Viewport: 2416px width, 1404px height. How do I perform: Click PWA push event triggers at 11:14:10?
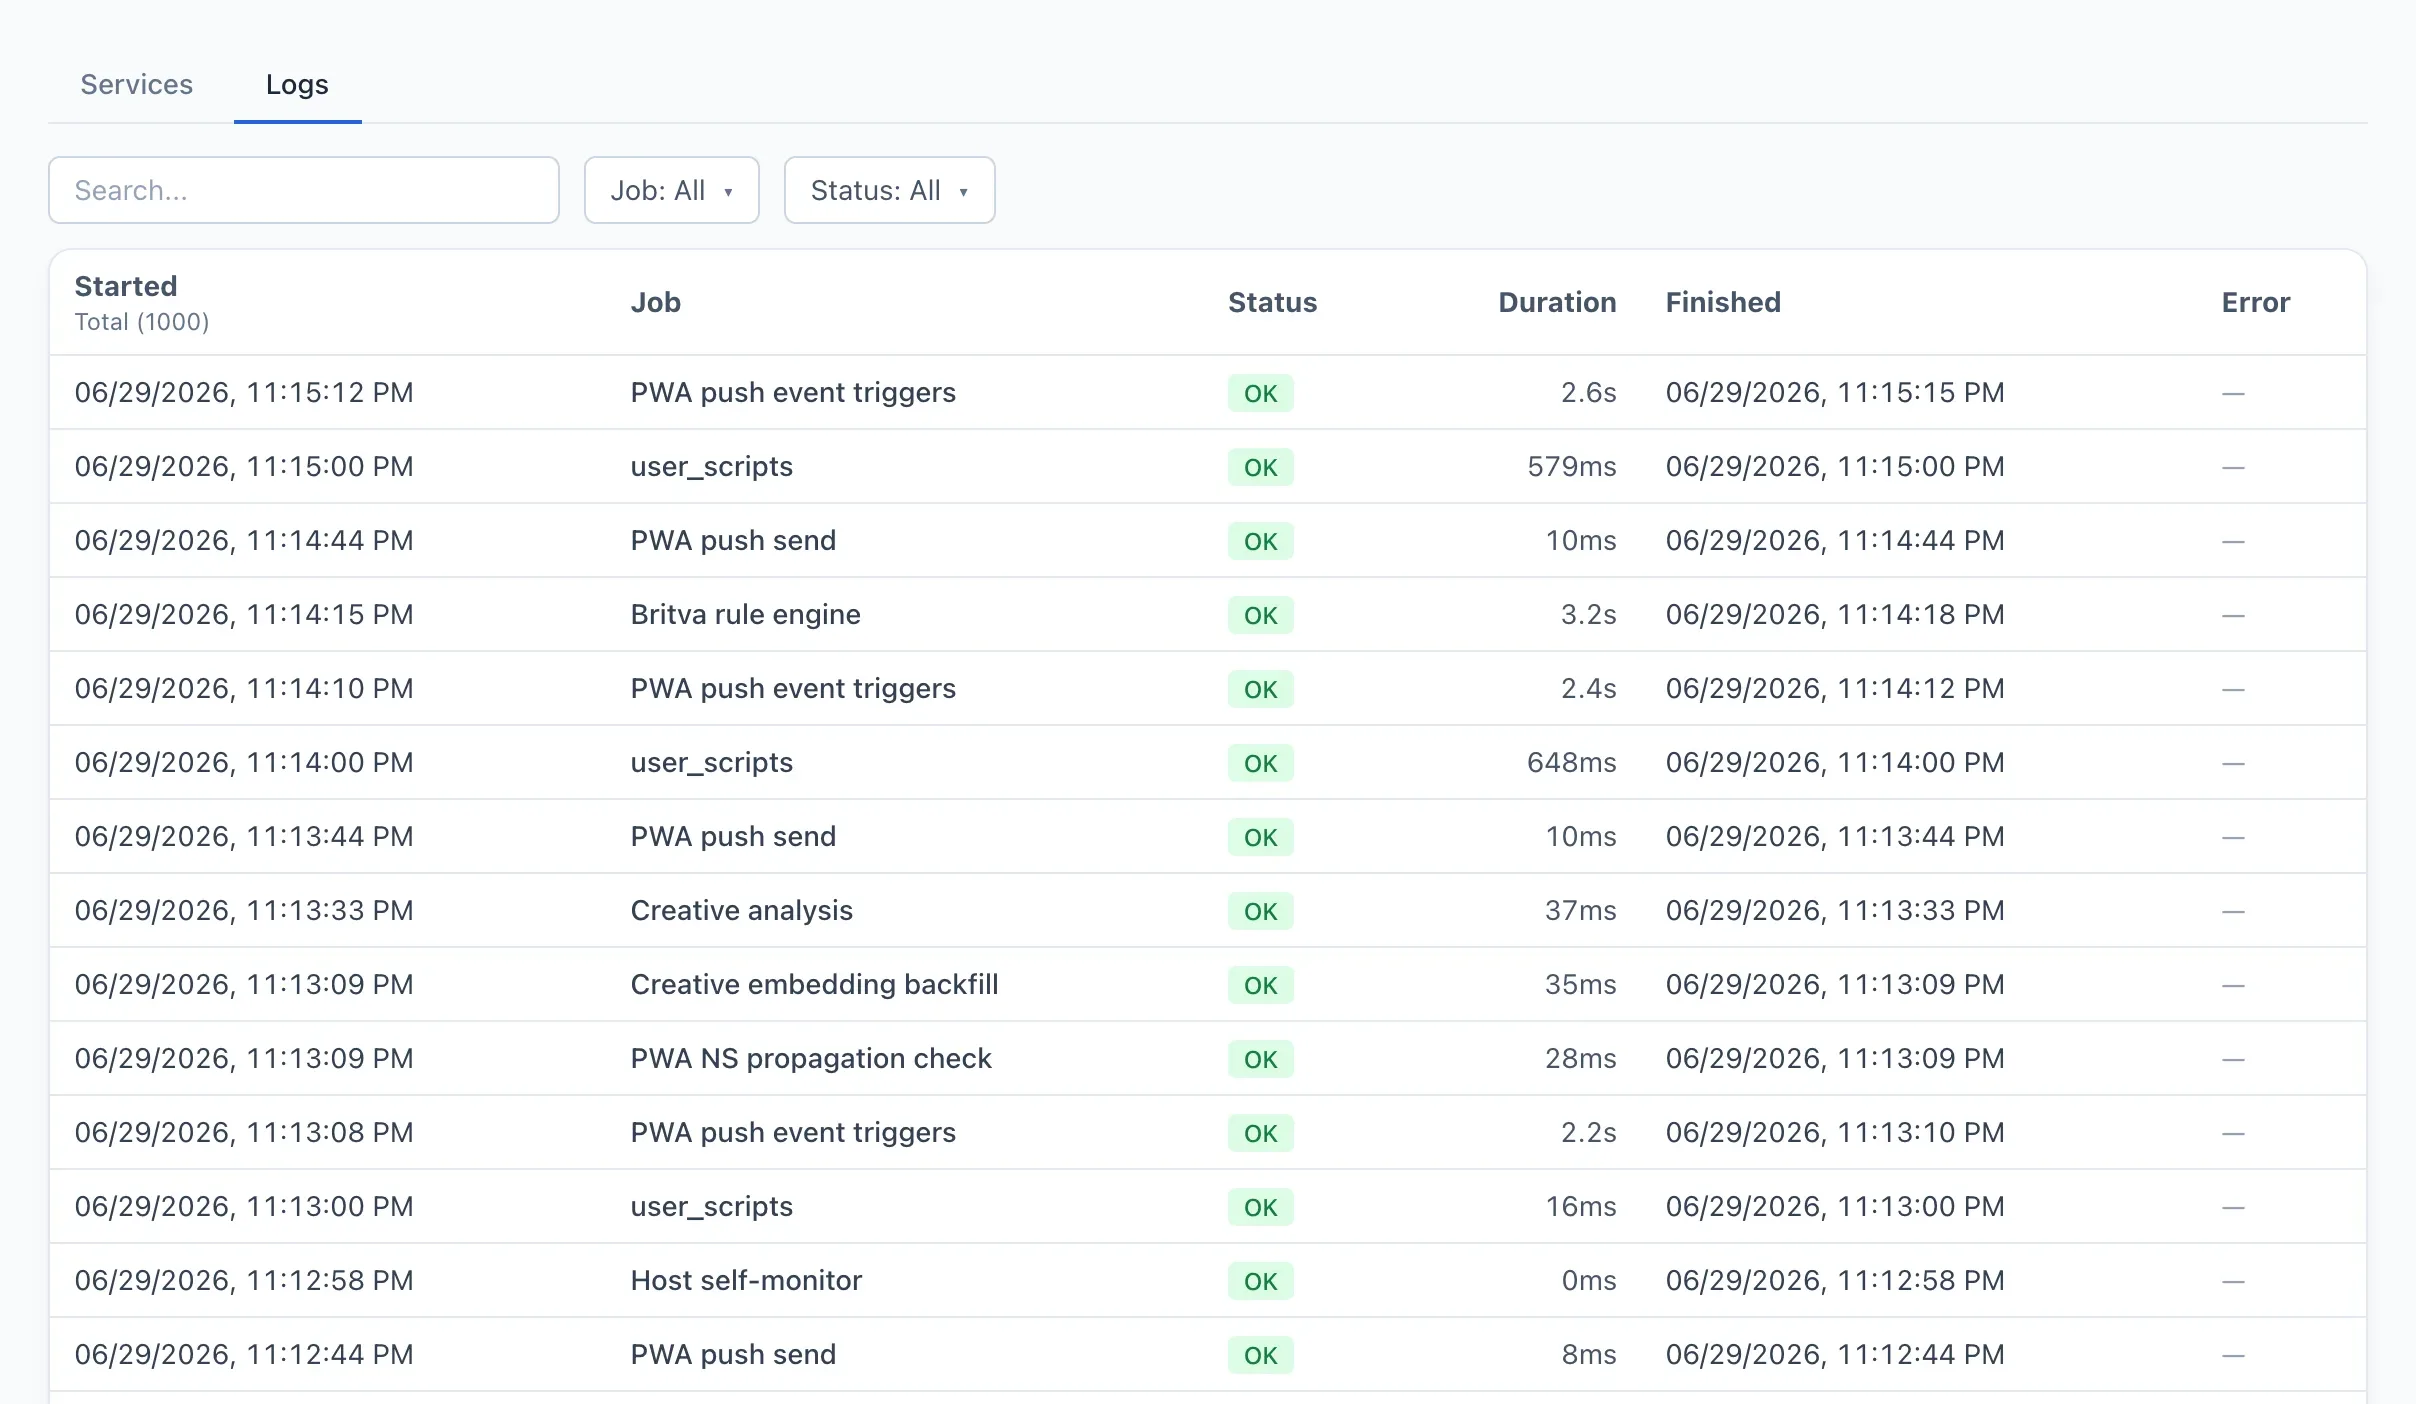click(793, 688)
